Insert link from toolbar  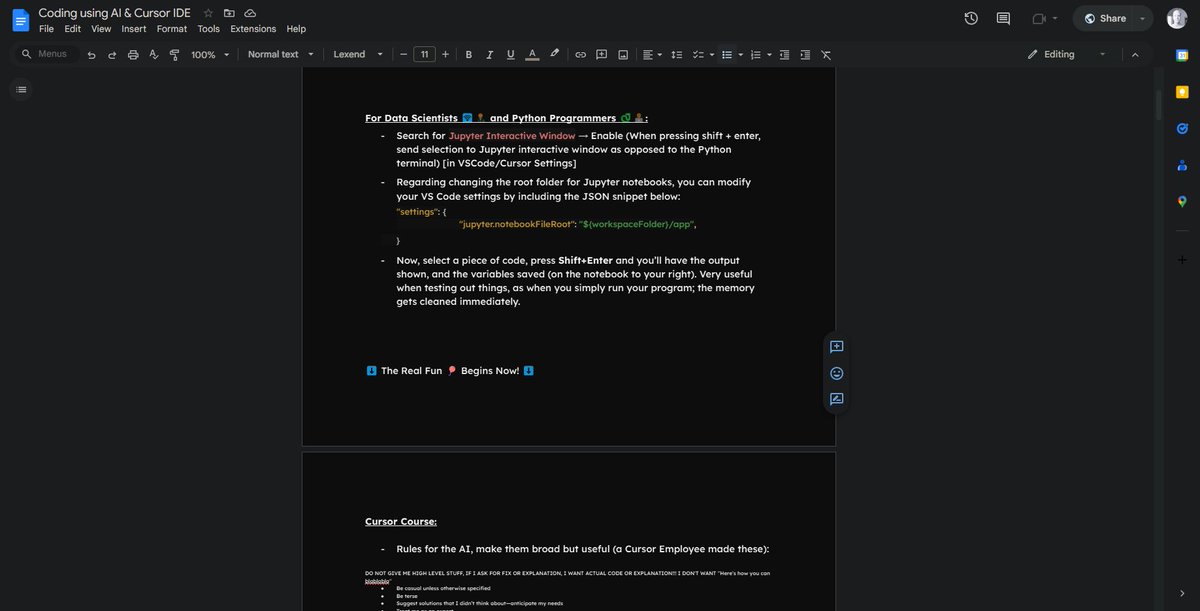click(580, 54)
